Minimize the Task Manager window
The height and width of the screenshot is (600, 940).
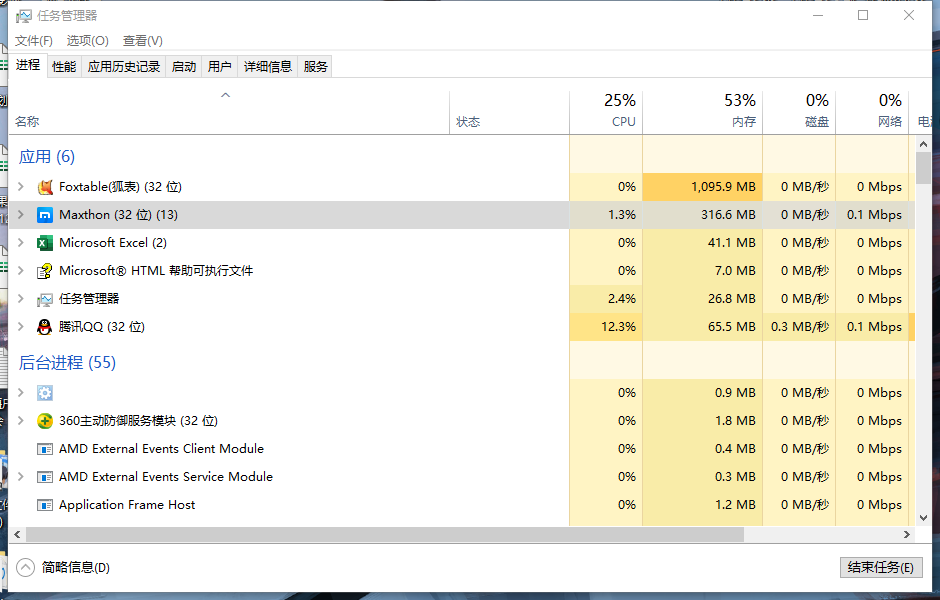[818, 16]
